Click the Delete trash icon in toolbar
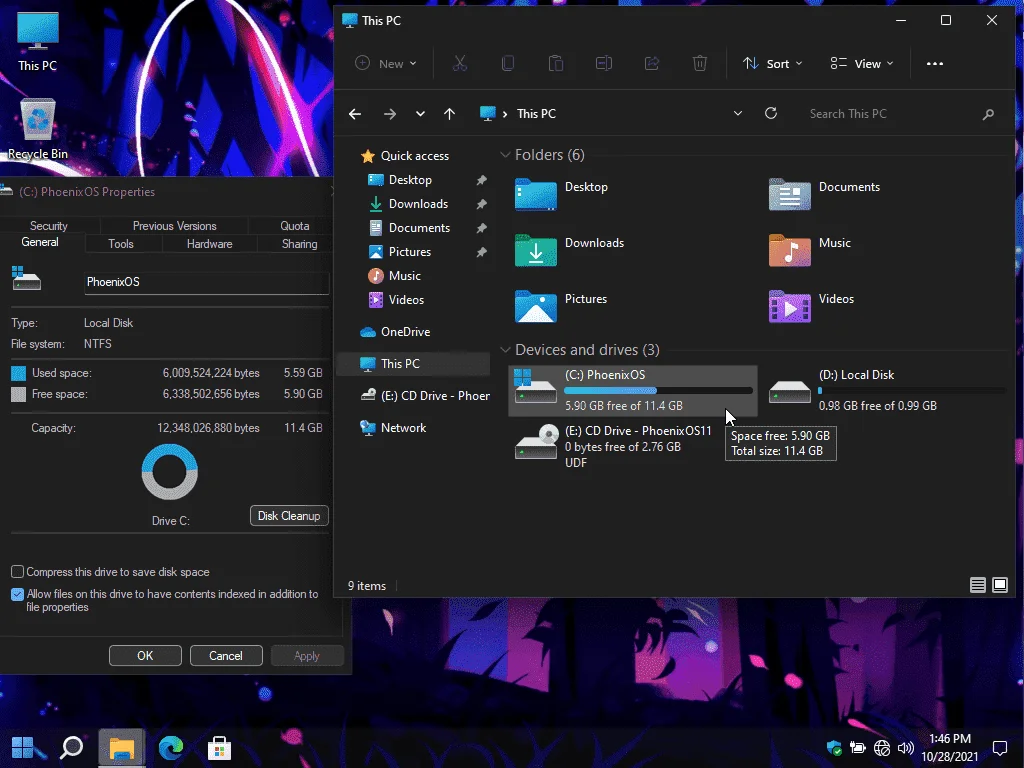The width and height of the screenshot is (1024, 768). pyautogui.click(x=699, y=63)
